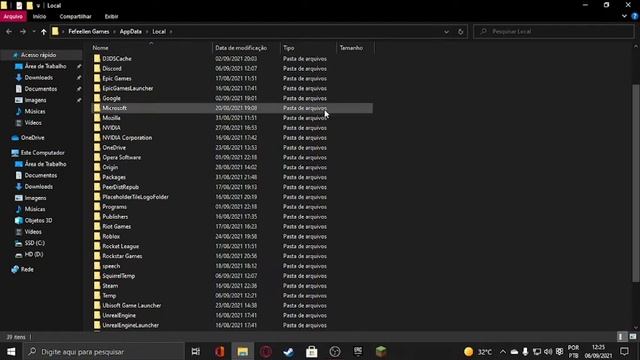
Task: Switch to the Compartilhar ribbon tab
Action: tap(76, 16)
